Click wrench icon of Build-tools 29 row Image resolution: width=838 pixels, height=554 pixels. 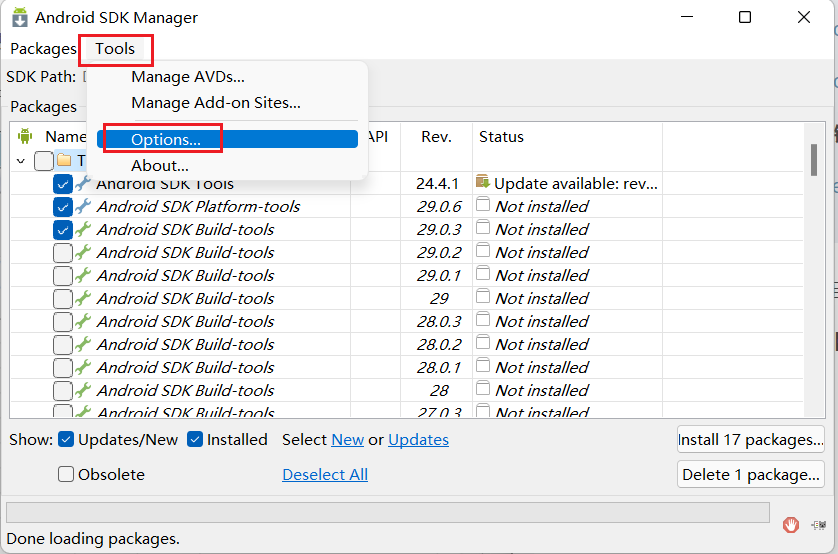pyautogui.click(x=83, y=298)
